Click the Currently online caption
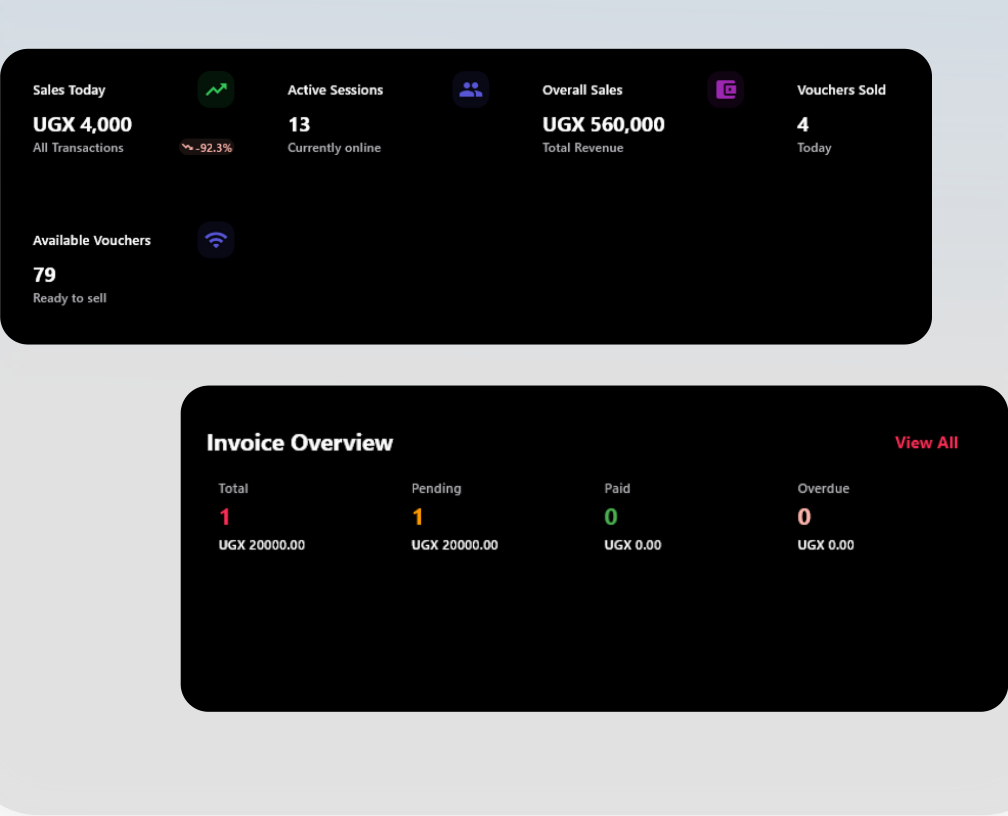Screen dimensions: 1008x816 (334, 147)
